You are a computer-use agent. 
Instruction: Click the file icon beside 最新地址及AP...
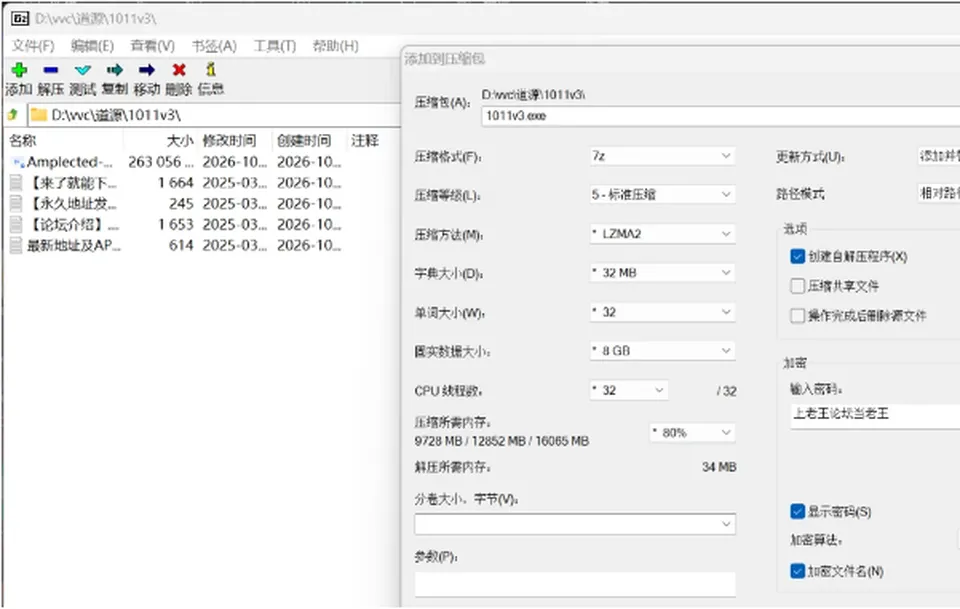[17, 245]
